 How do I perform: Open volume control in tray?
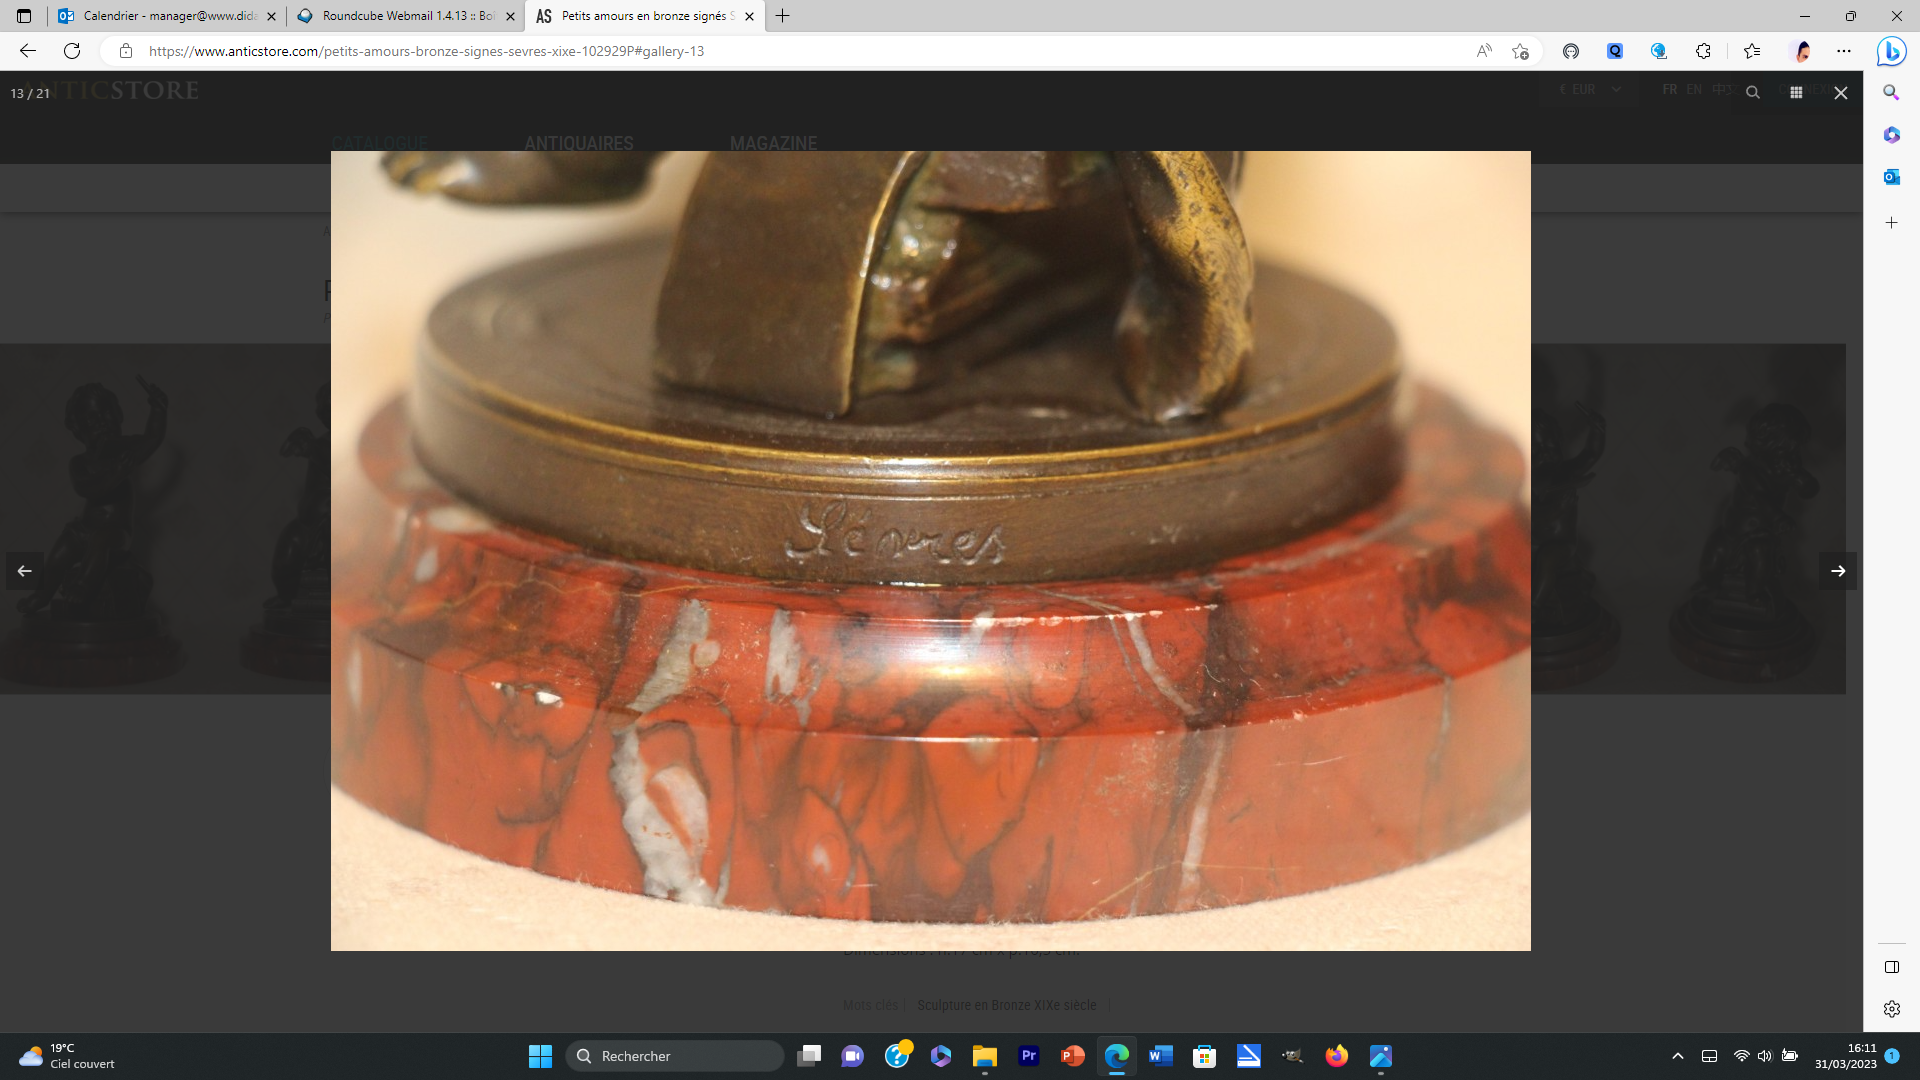(1765, 1056)
